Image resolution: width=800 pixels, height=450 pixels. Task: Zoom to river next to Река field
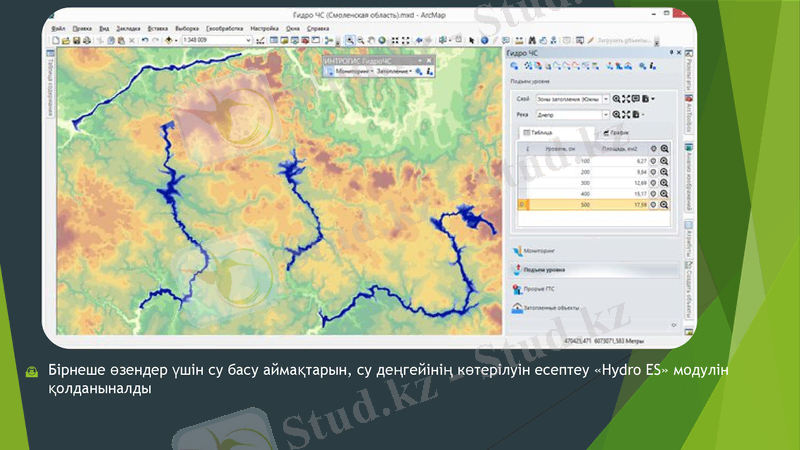pos(616,115)
